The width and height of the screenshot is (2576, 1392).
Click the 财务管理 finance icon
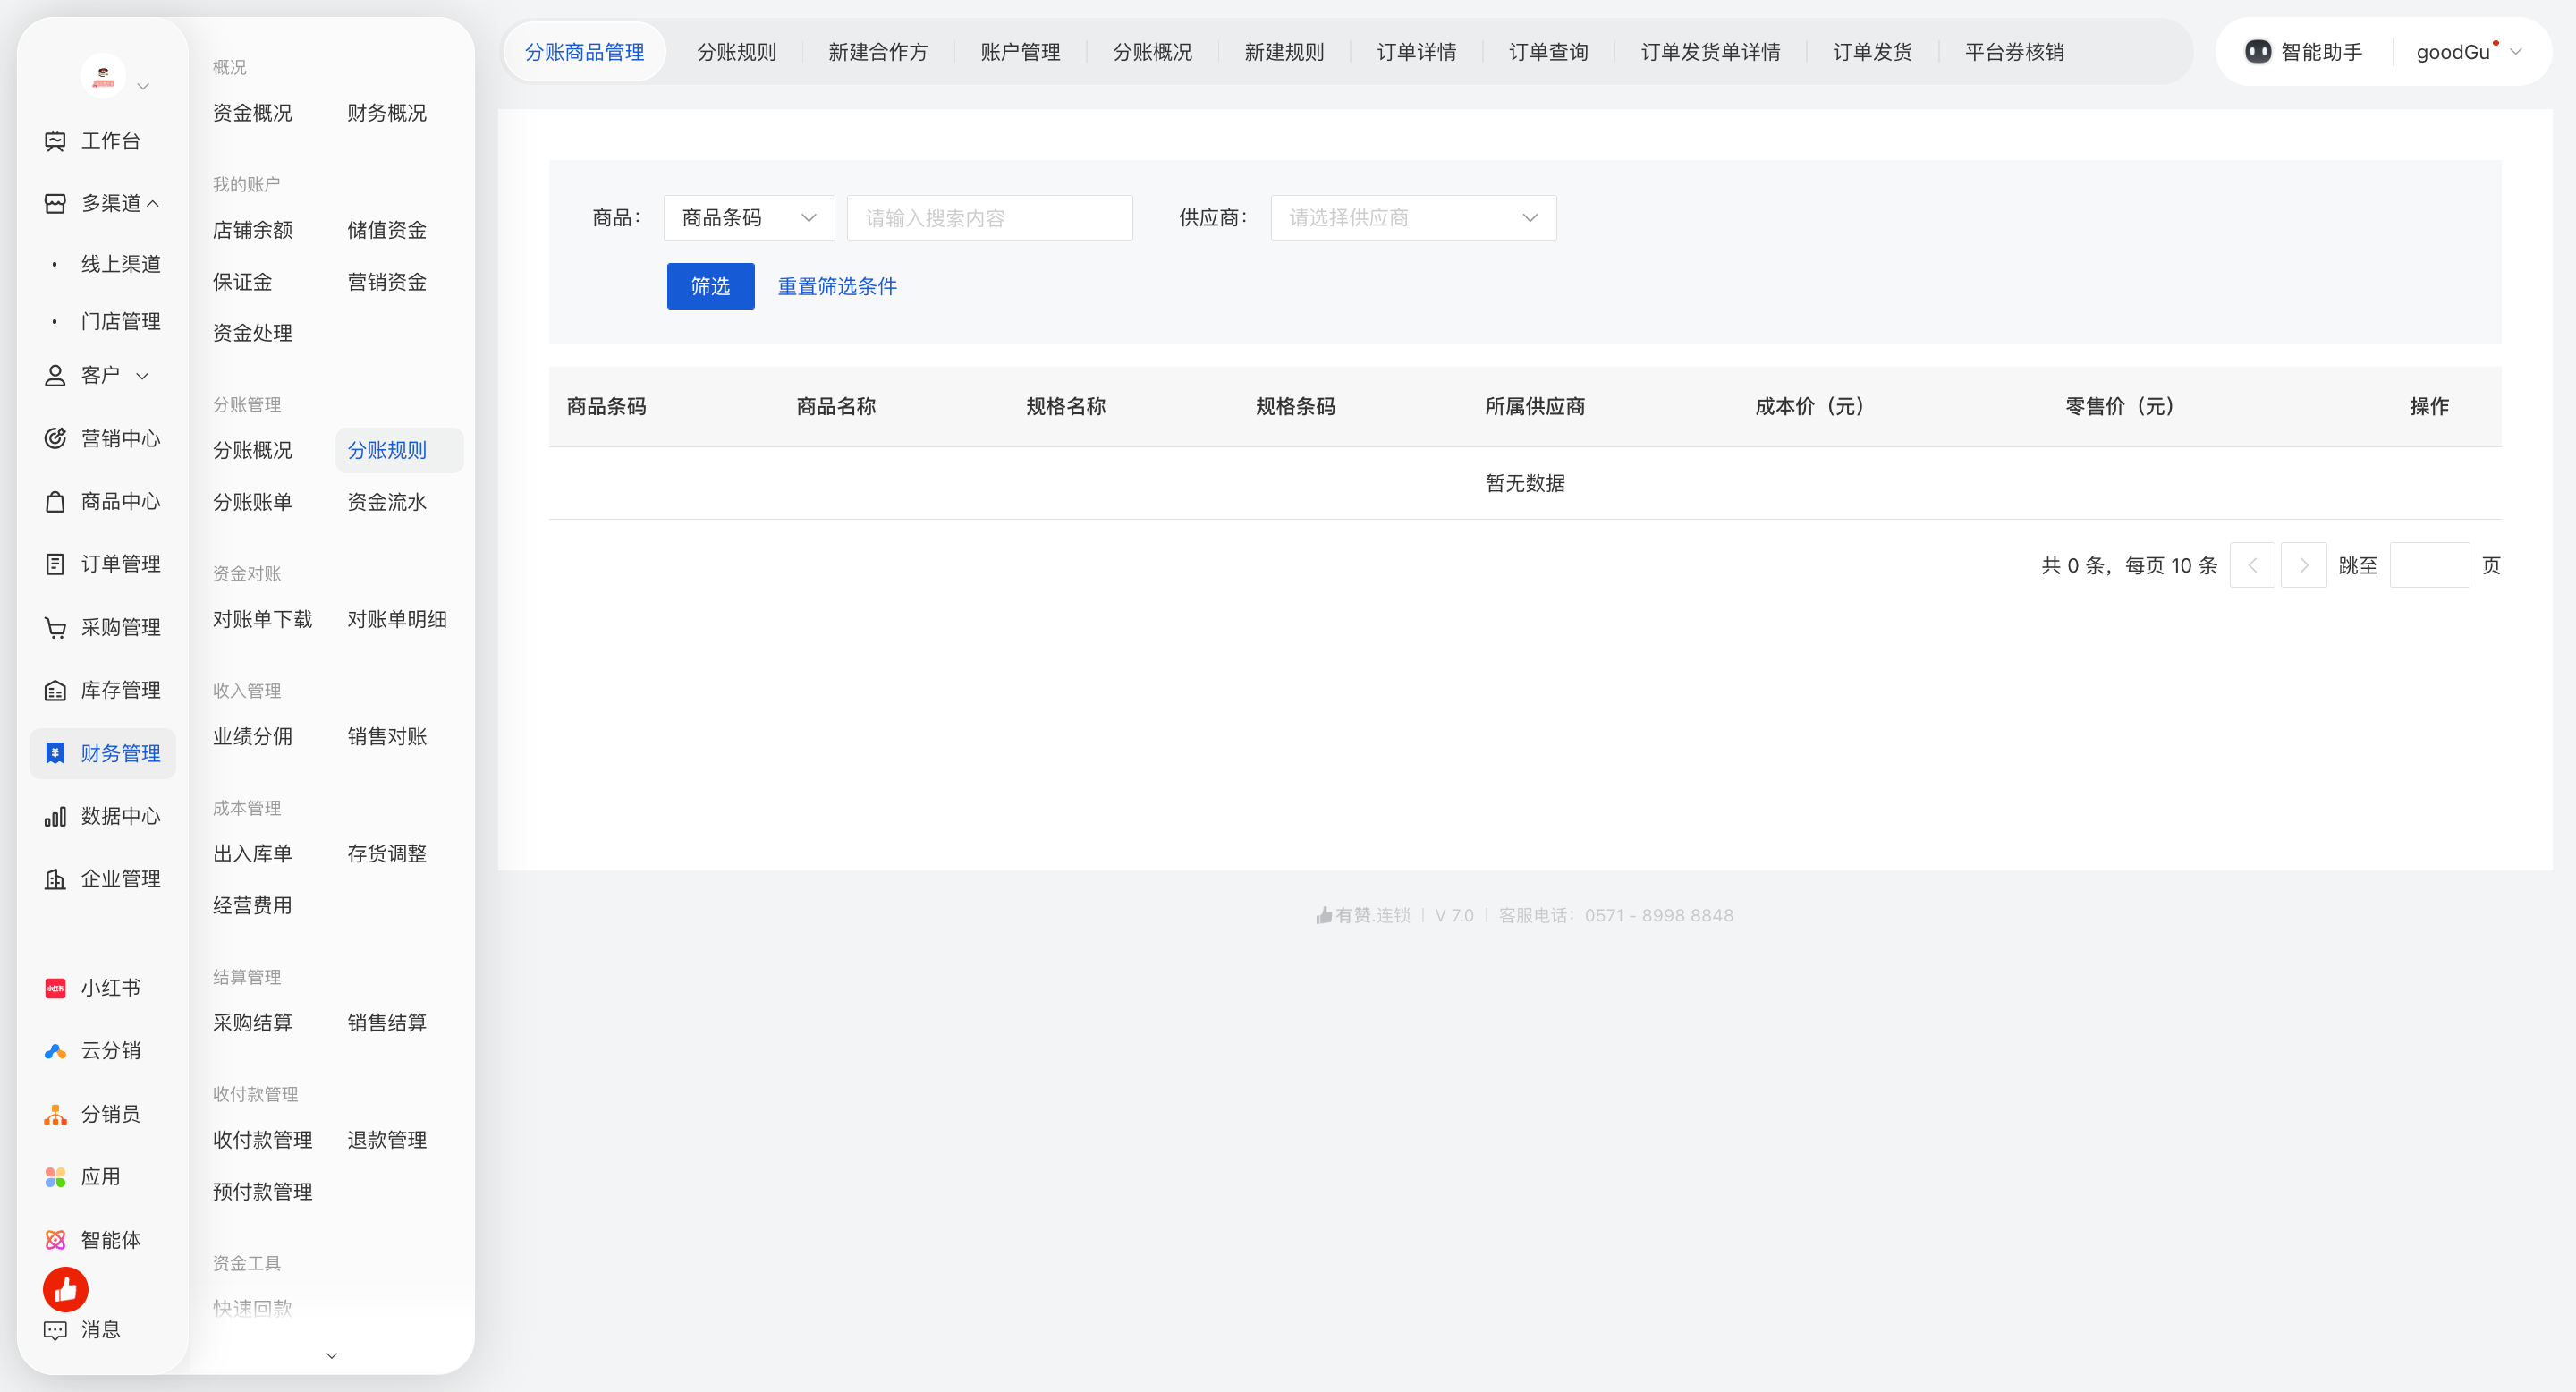pos(55,754)
